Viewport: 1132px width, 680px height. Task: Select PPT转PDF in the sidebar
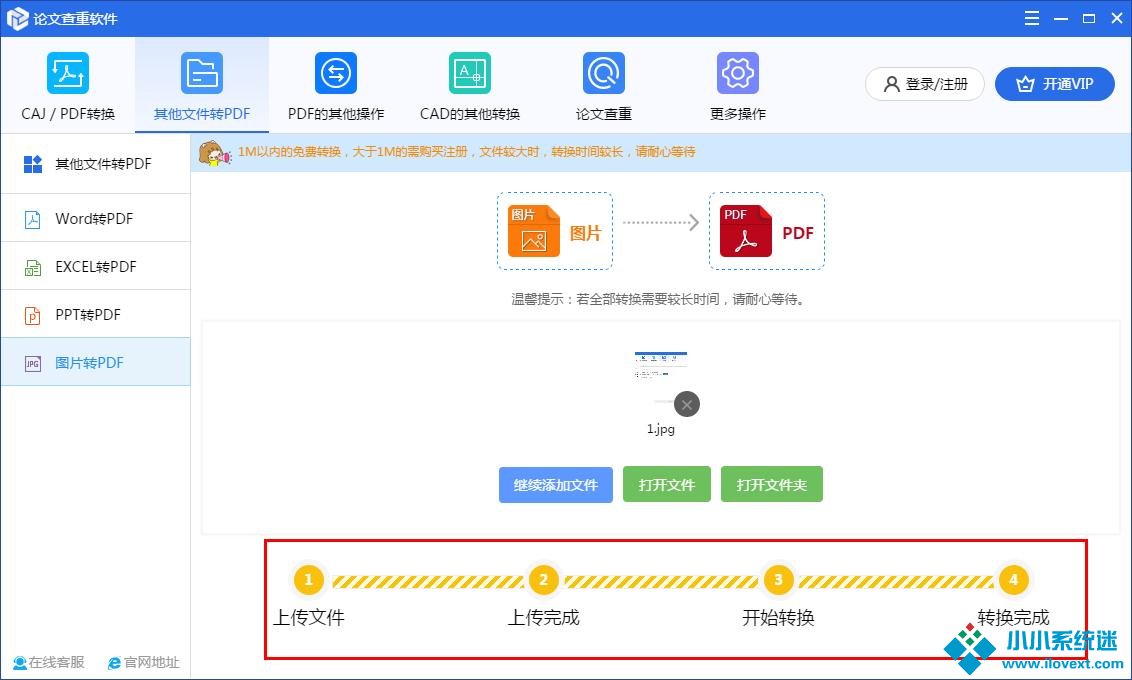[94, 315]
